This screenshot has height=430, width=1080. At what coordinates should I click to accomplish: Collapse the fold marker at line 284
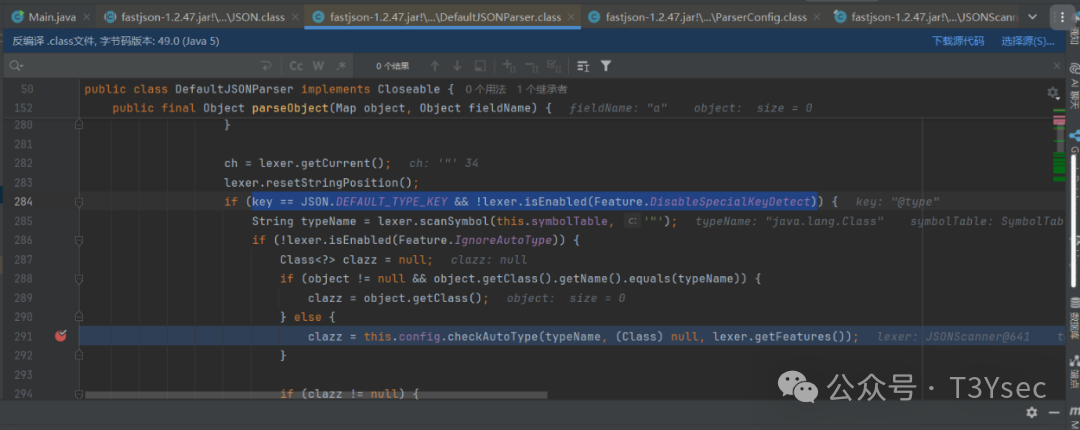coord(79,202)
